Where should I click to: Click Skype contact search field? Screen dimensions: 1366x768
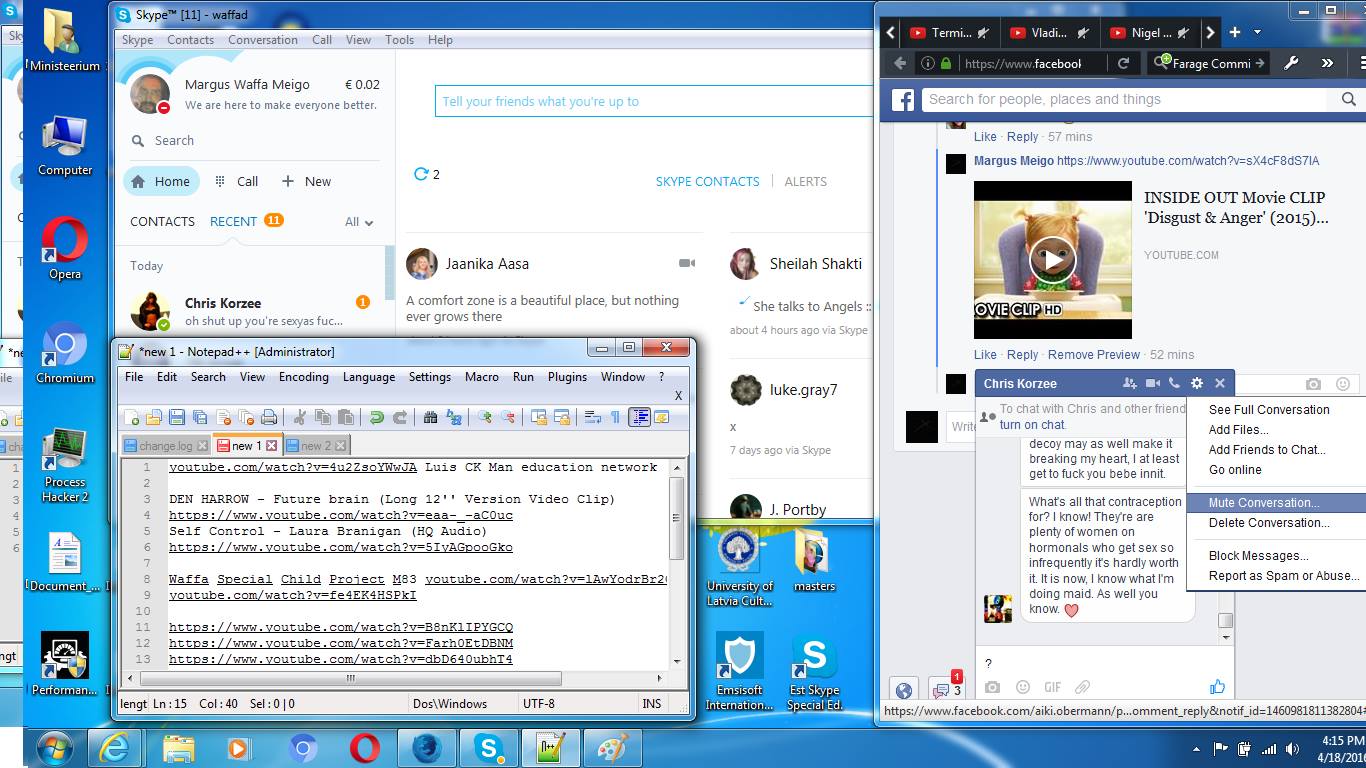pos(255,141)
